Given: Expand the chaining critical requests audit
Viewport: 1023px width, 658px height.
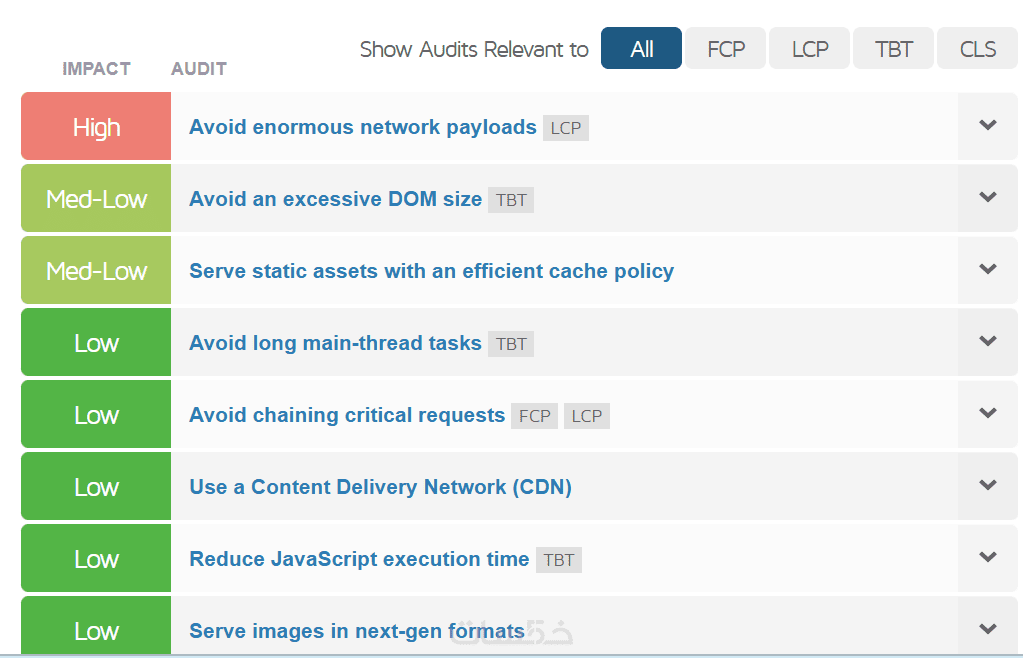Looking at the screenshot, I should point(988,414).
